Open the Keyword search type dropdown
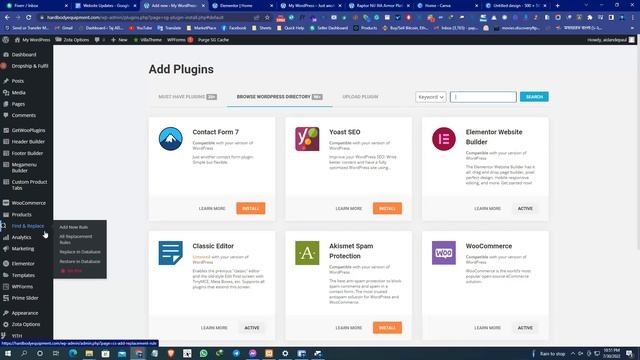 click(431, 97)
